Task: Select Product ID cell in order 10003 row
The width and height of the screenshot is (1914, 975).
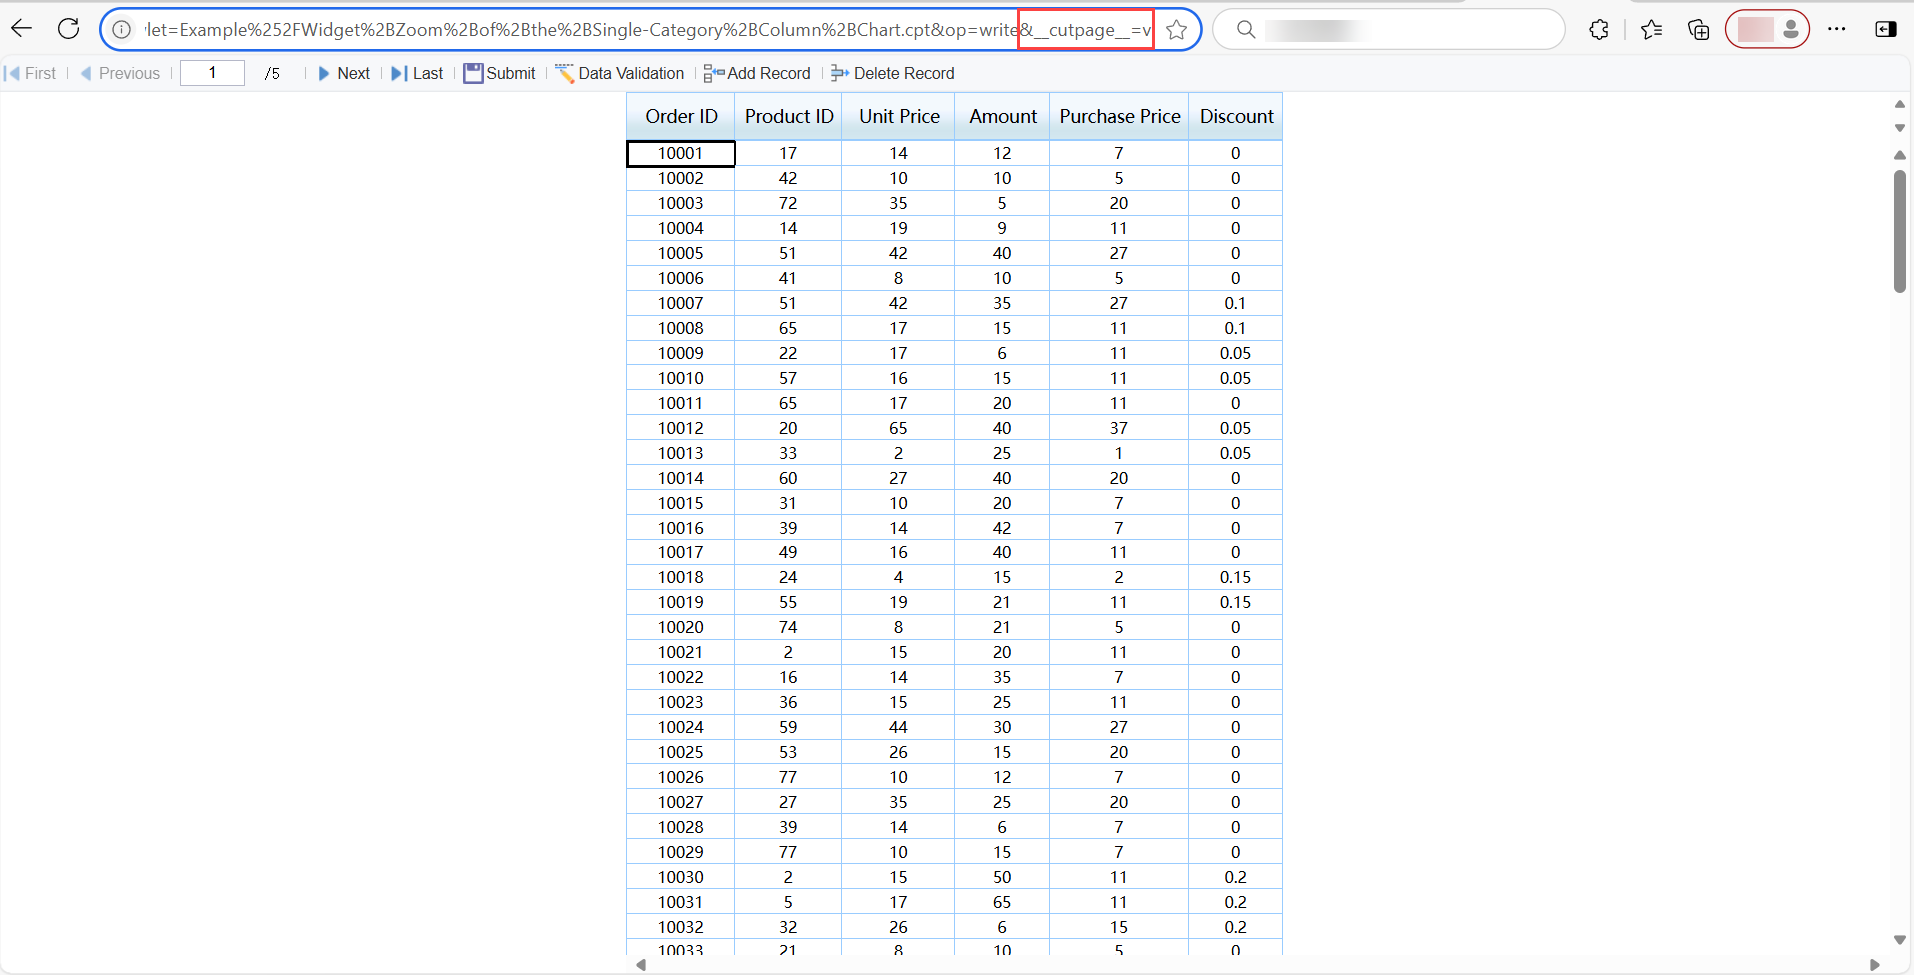Action: tap(788, 203)
